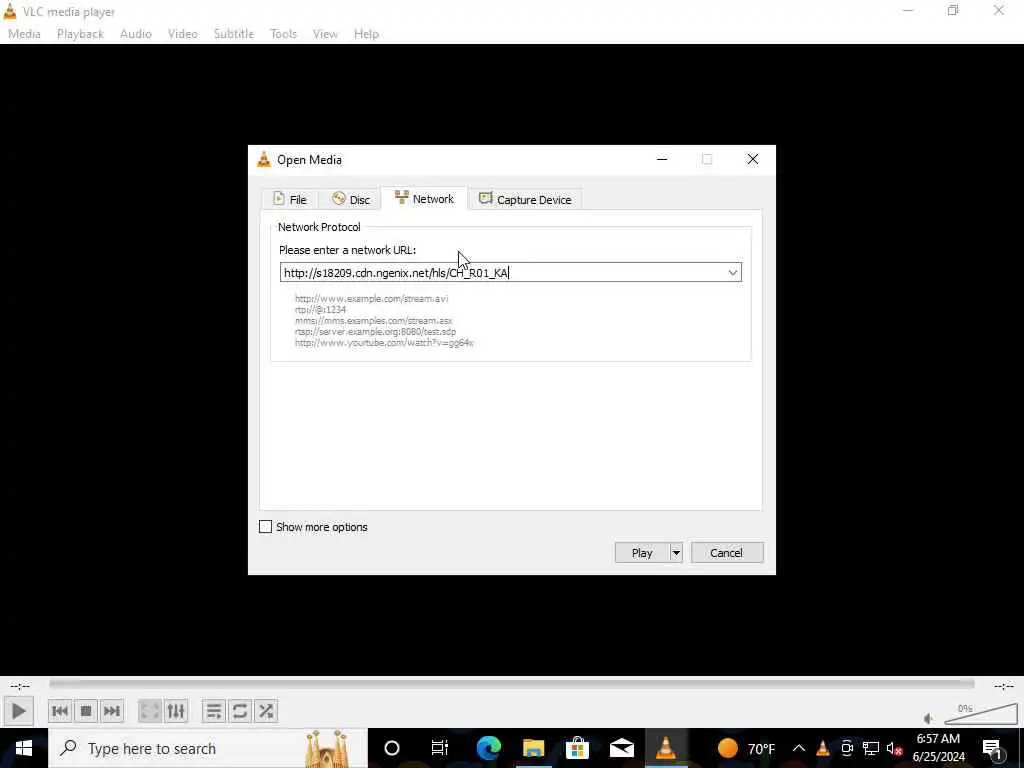Open the View menu
This screenshot has height=768, width=1024.
pos(325,34)
